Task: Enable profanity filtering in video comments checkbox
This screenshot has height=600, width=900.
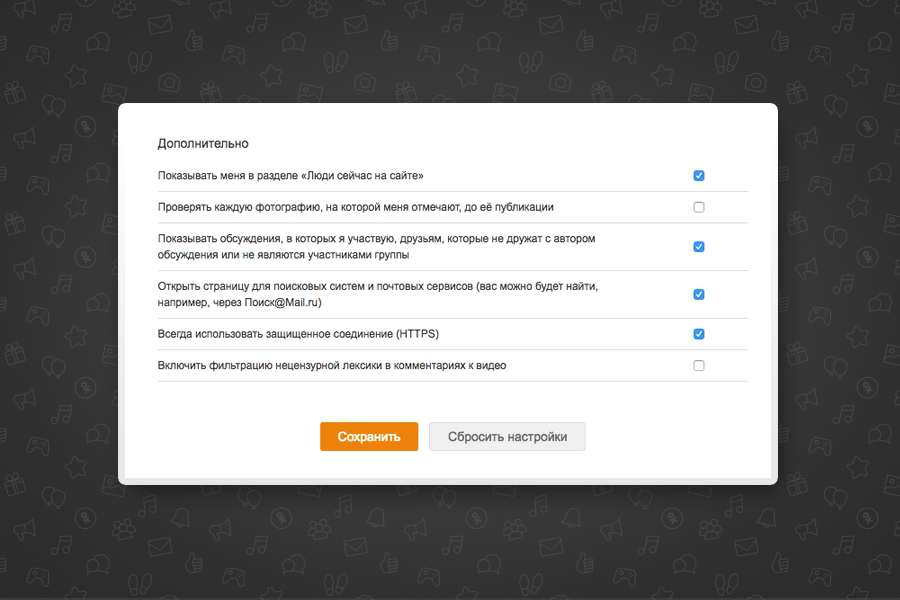Action: (x=699, y=366)
